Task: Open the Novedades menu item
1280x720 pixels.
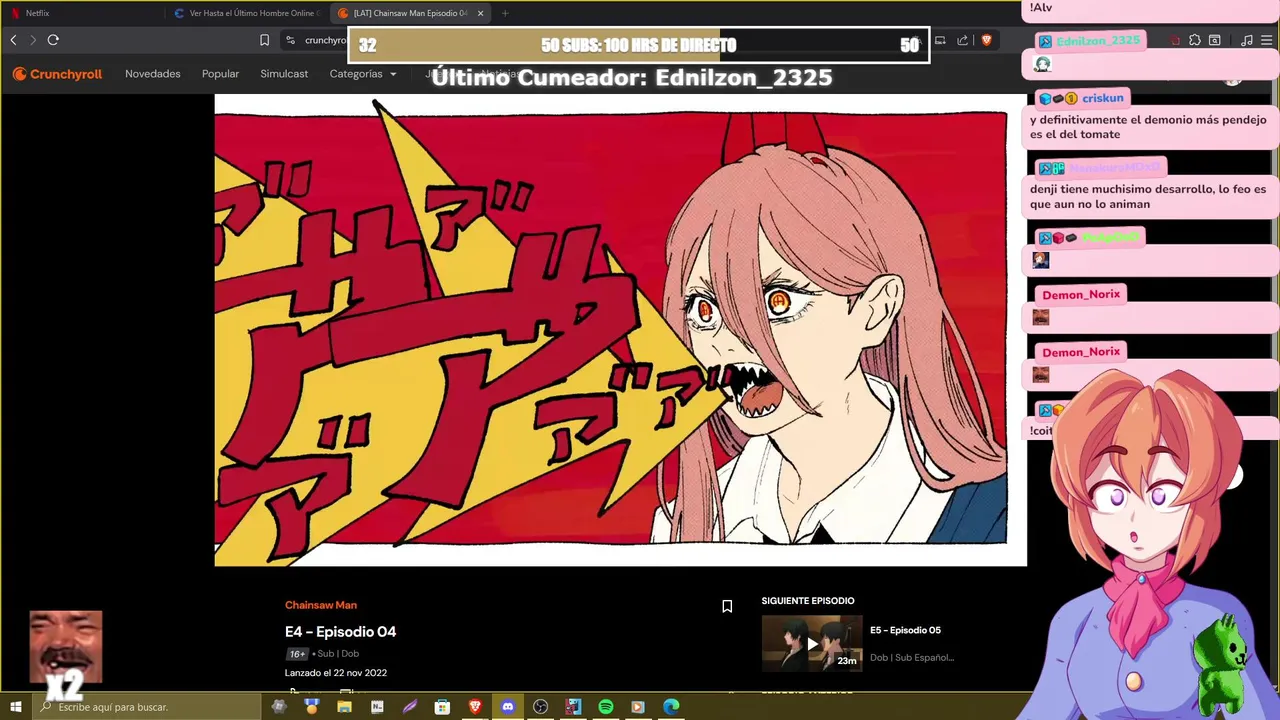Action: click(x=153, y=74)
